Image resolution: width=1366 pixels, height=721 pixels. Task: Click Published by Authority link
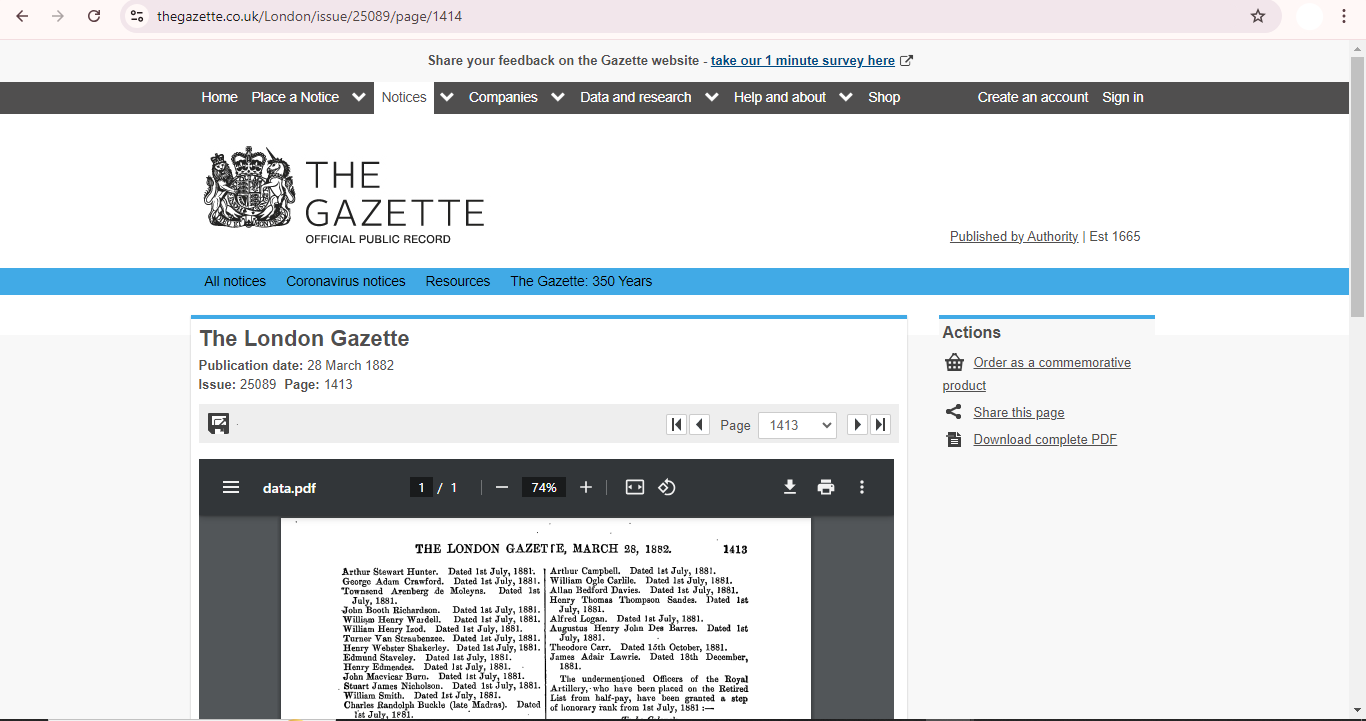pyautogui.click(x=1014, y=237)
